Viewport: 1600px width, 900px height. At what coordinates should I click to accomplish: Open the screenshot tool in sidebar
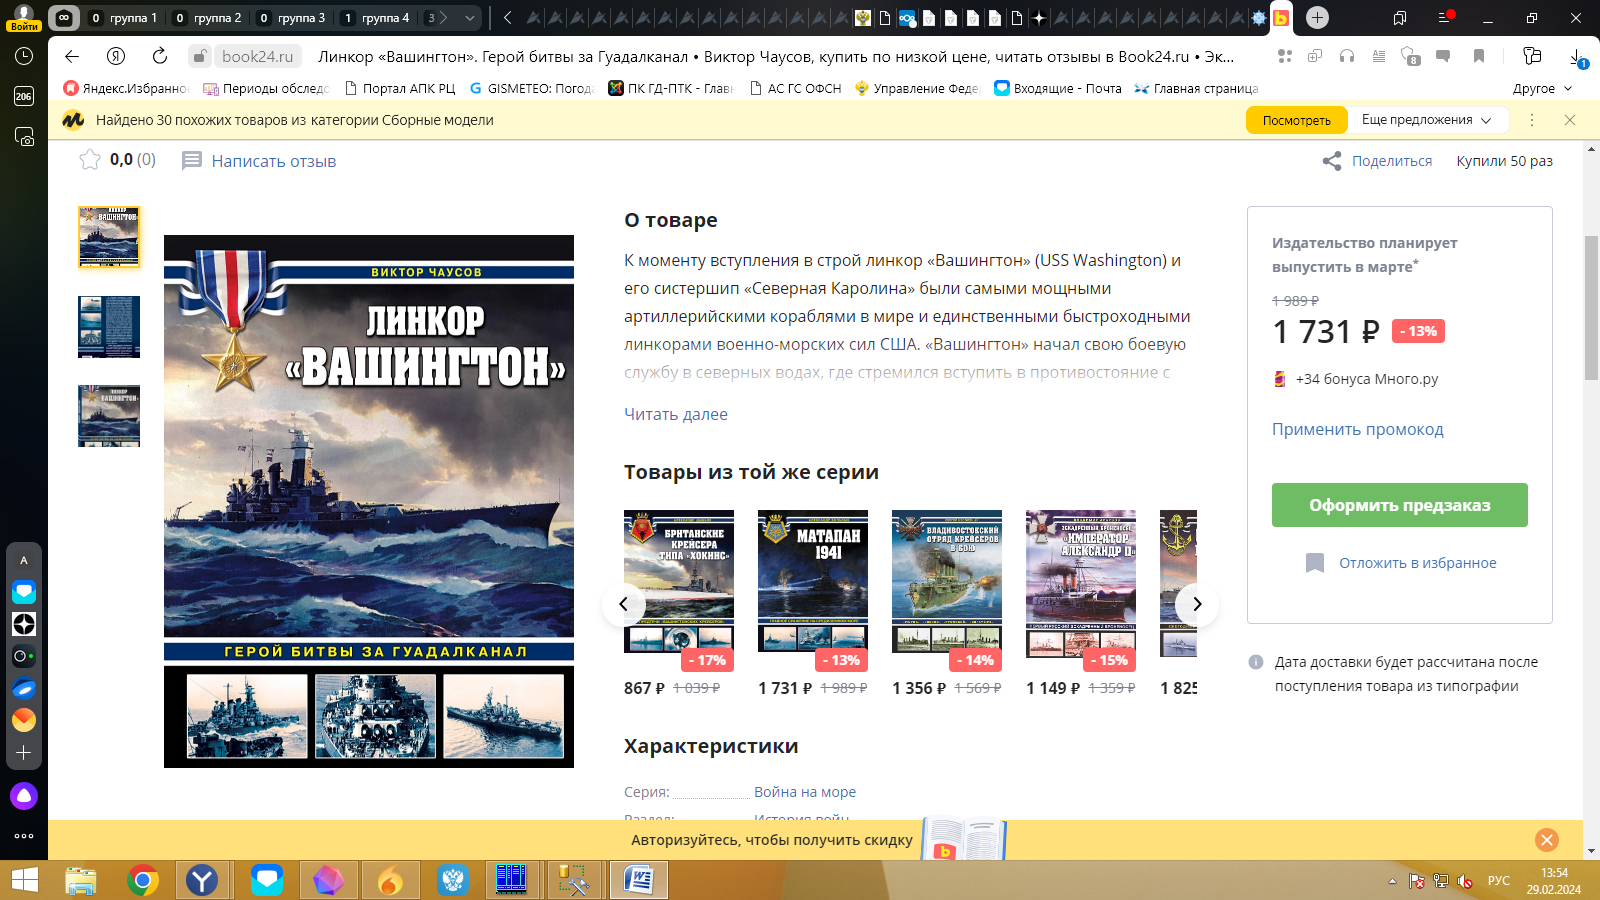click(x=24, y=136)
